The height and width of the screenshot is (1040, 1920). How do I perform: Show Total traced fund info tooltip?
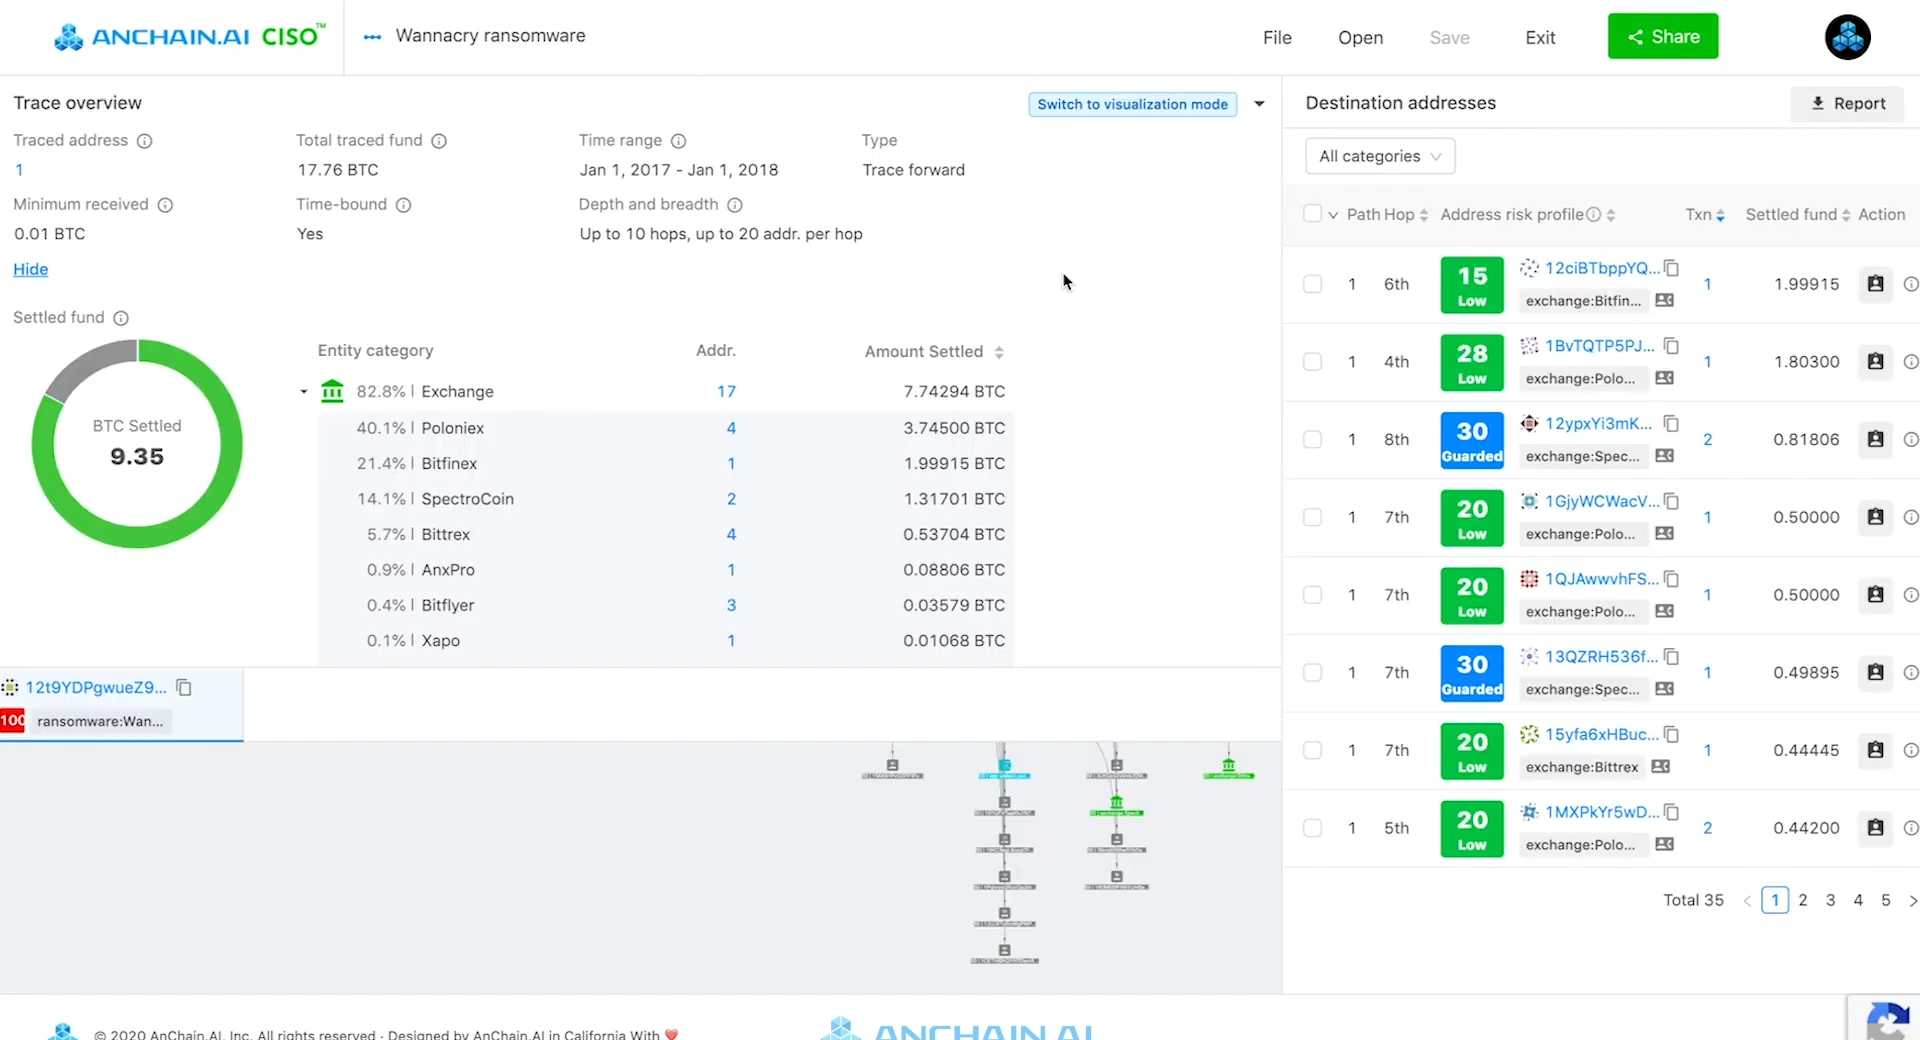pos(439,141)
